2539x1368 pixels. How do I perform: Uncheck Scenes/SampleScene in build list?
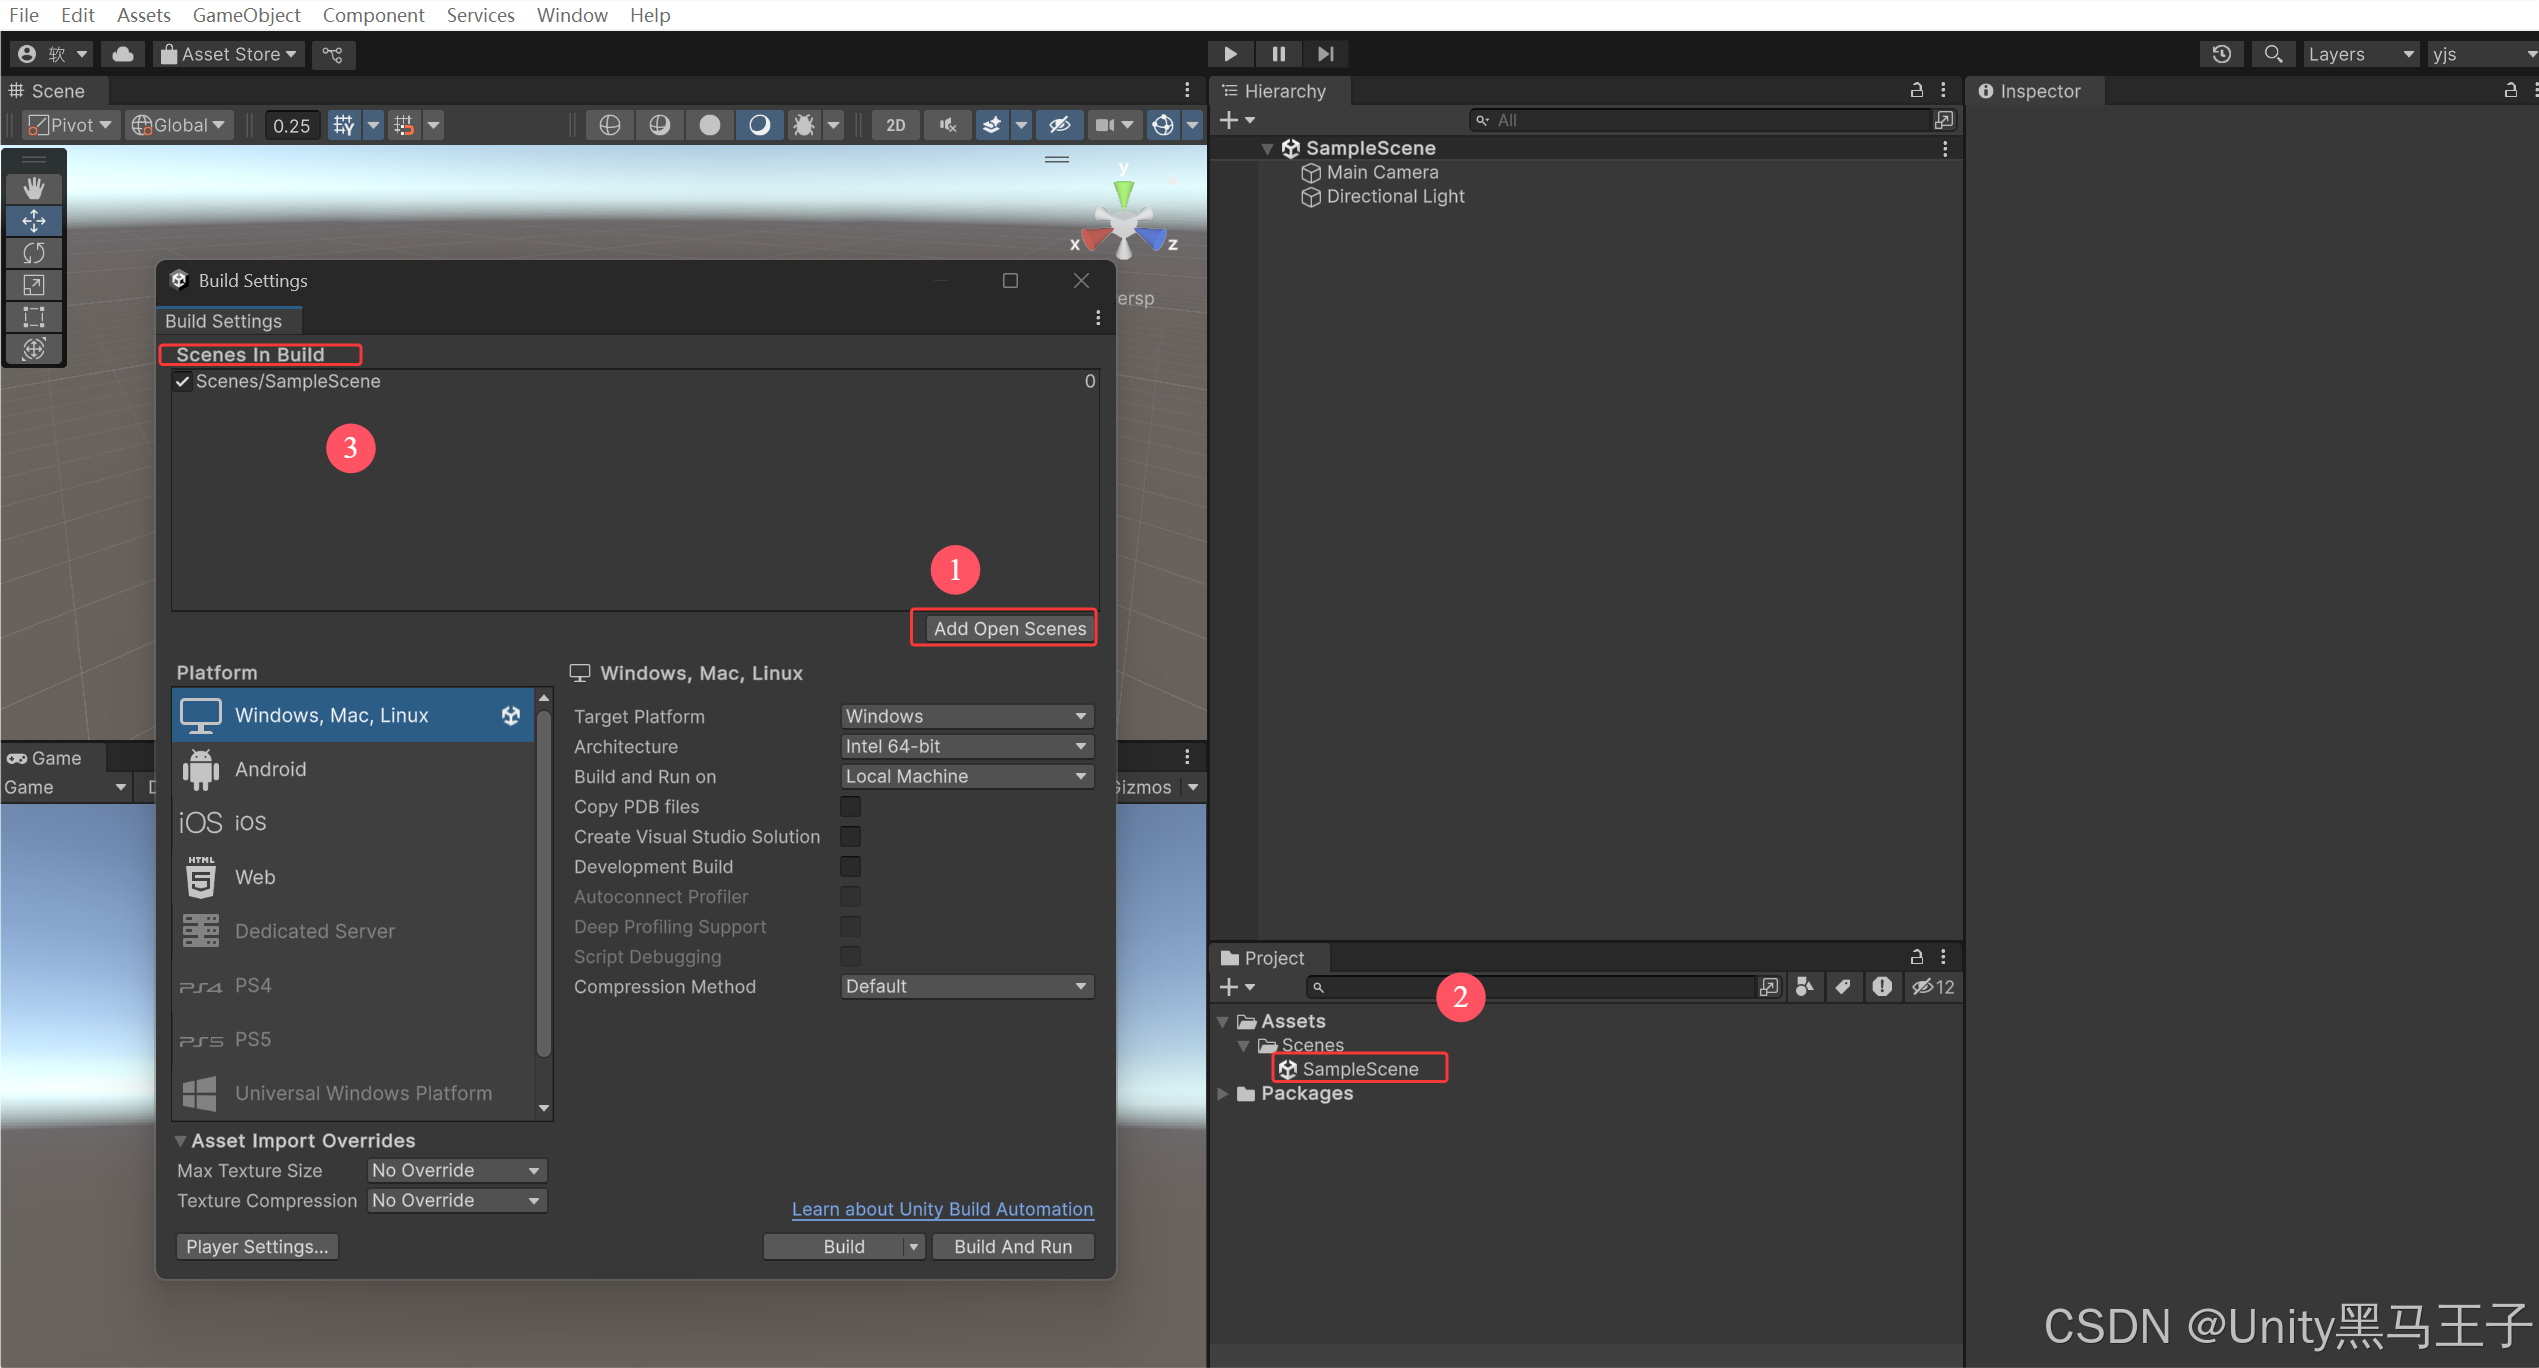click(182, 381)
